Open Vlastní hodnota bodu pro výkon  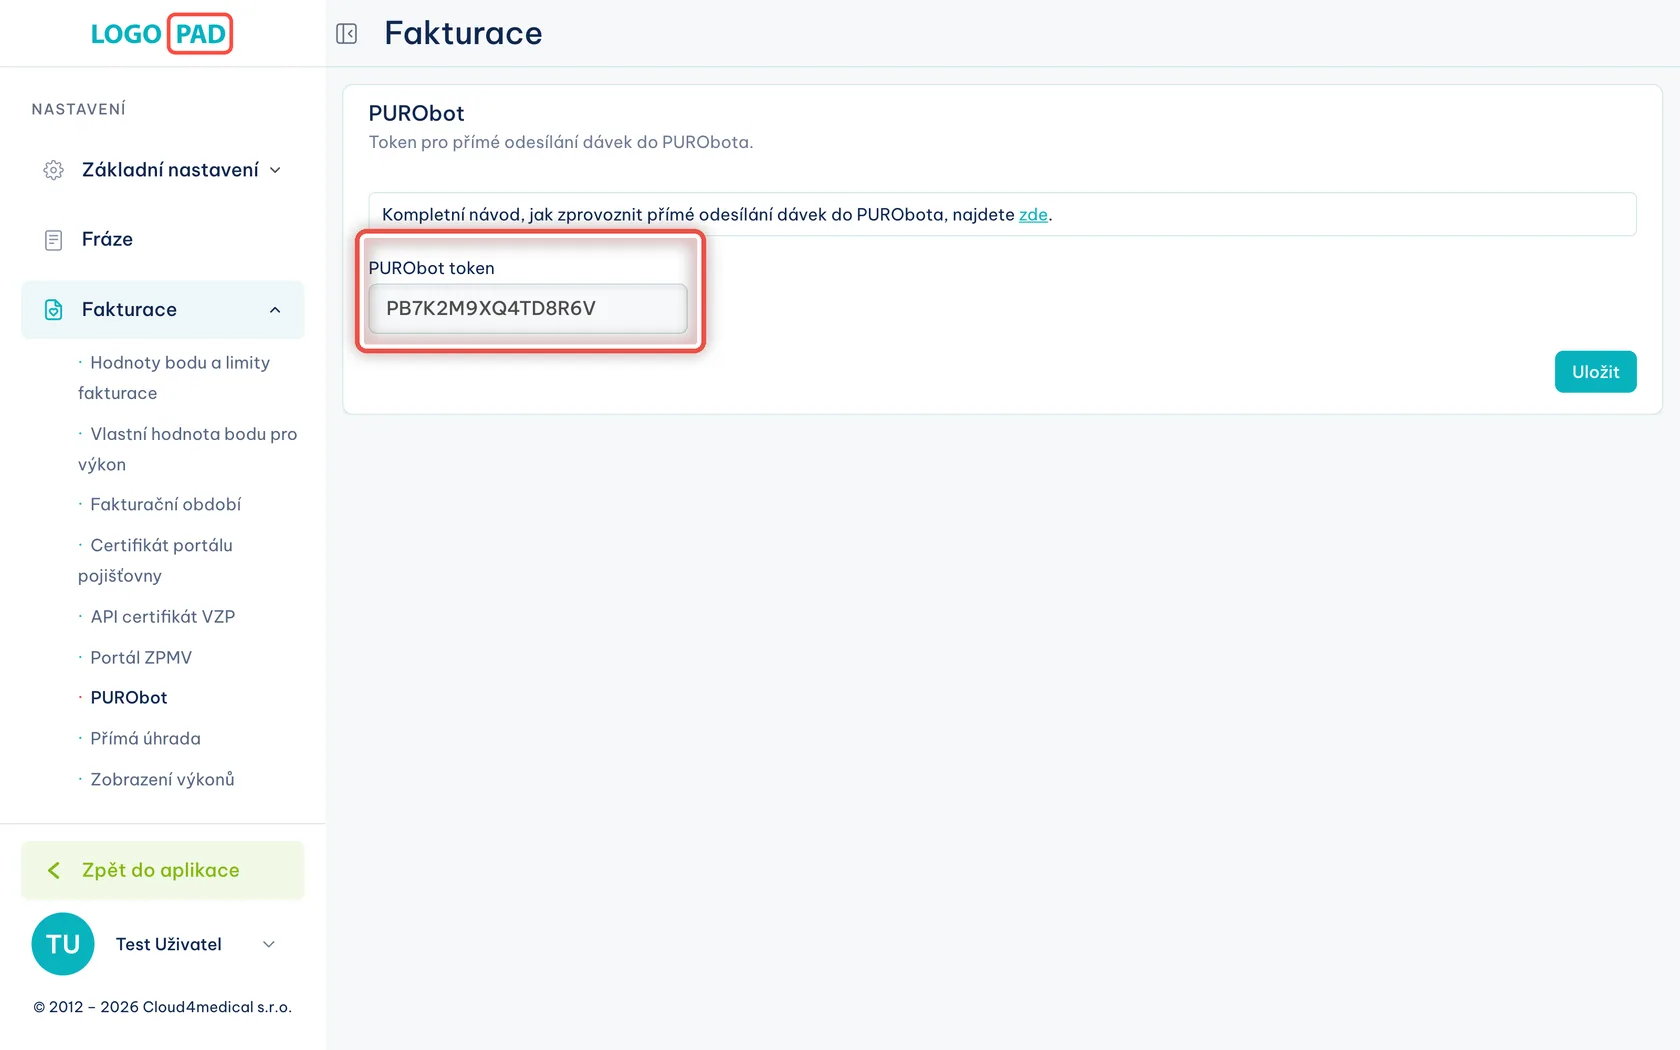point(187,449)
